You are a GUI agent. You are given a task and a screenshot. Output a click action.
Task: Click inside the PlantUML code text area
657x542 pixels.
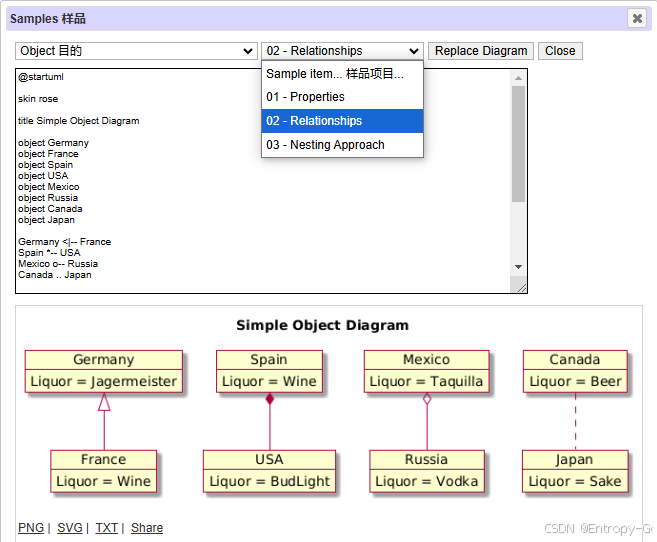[271, 181]
